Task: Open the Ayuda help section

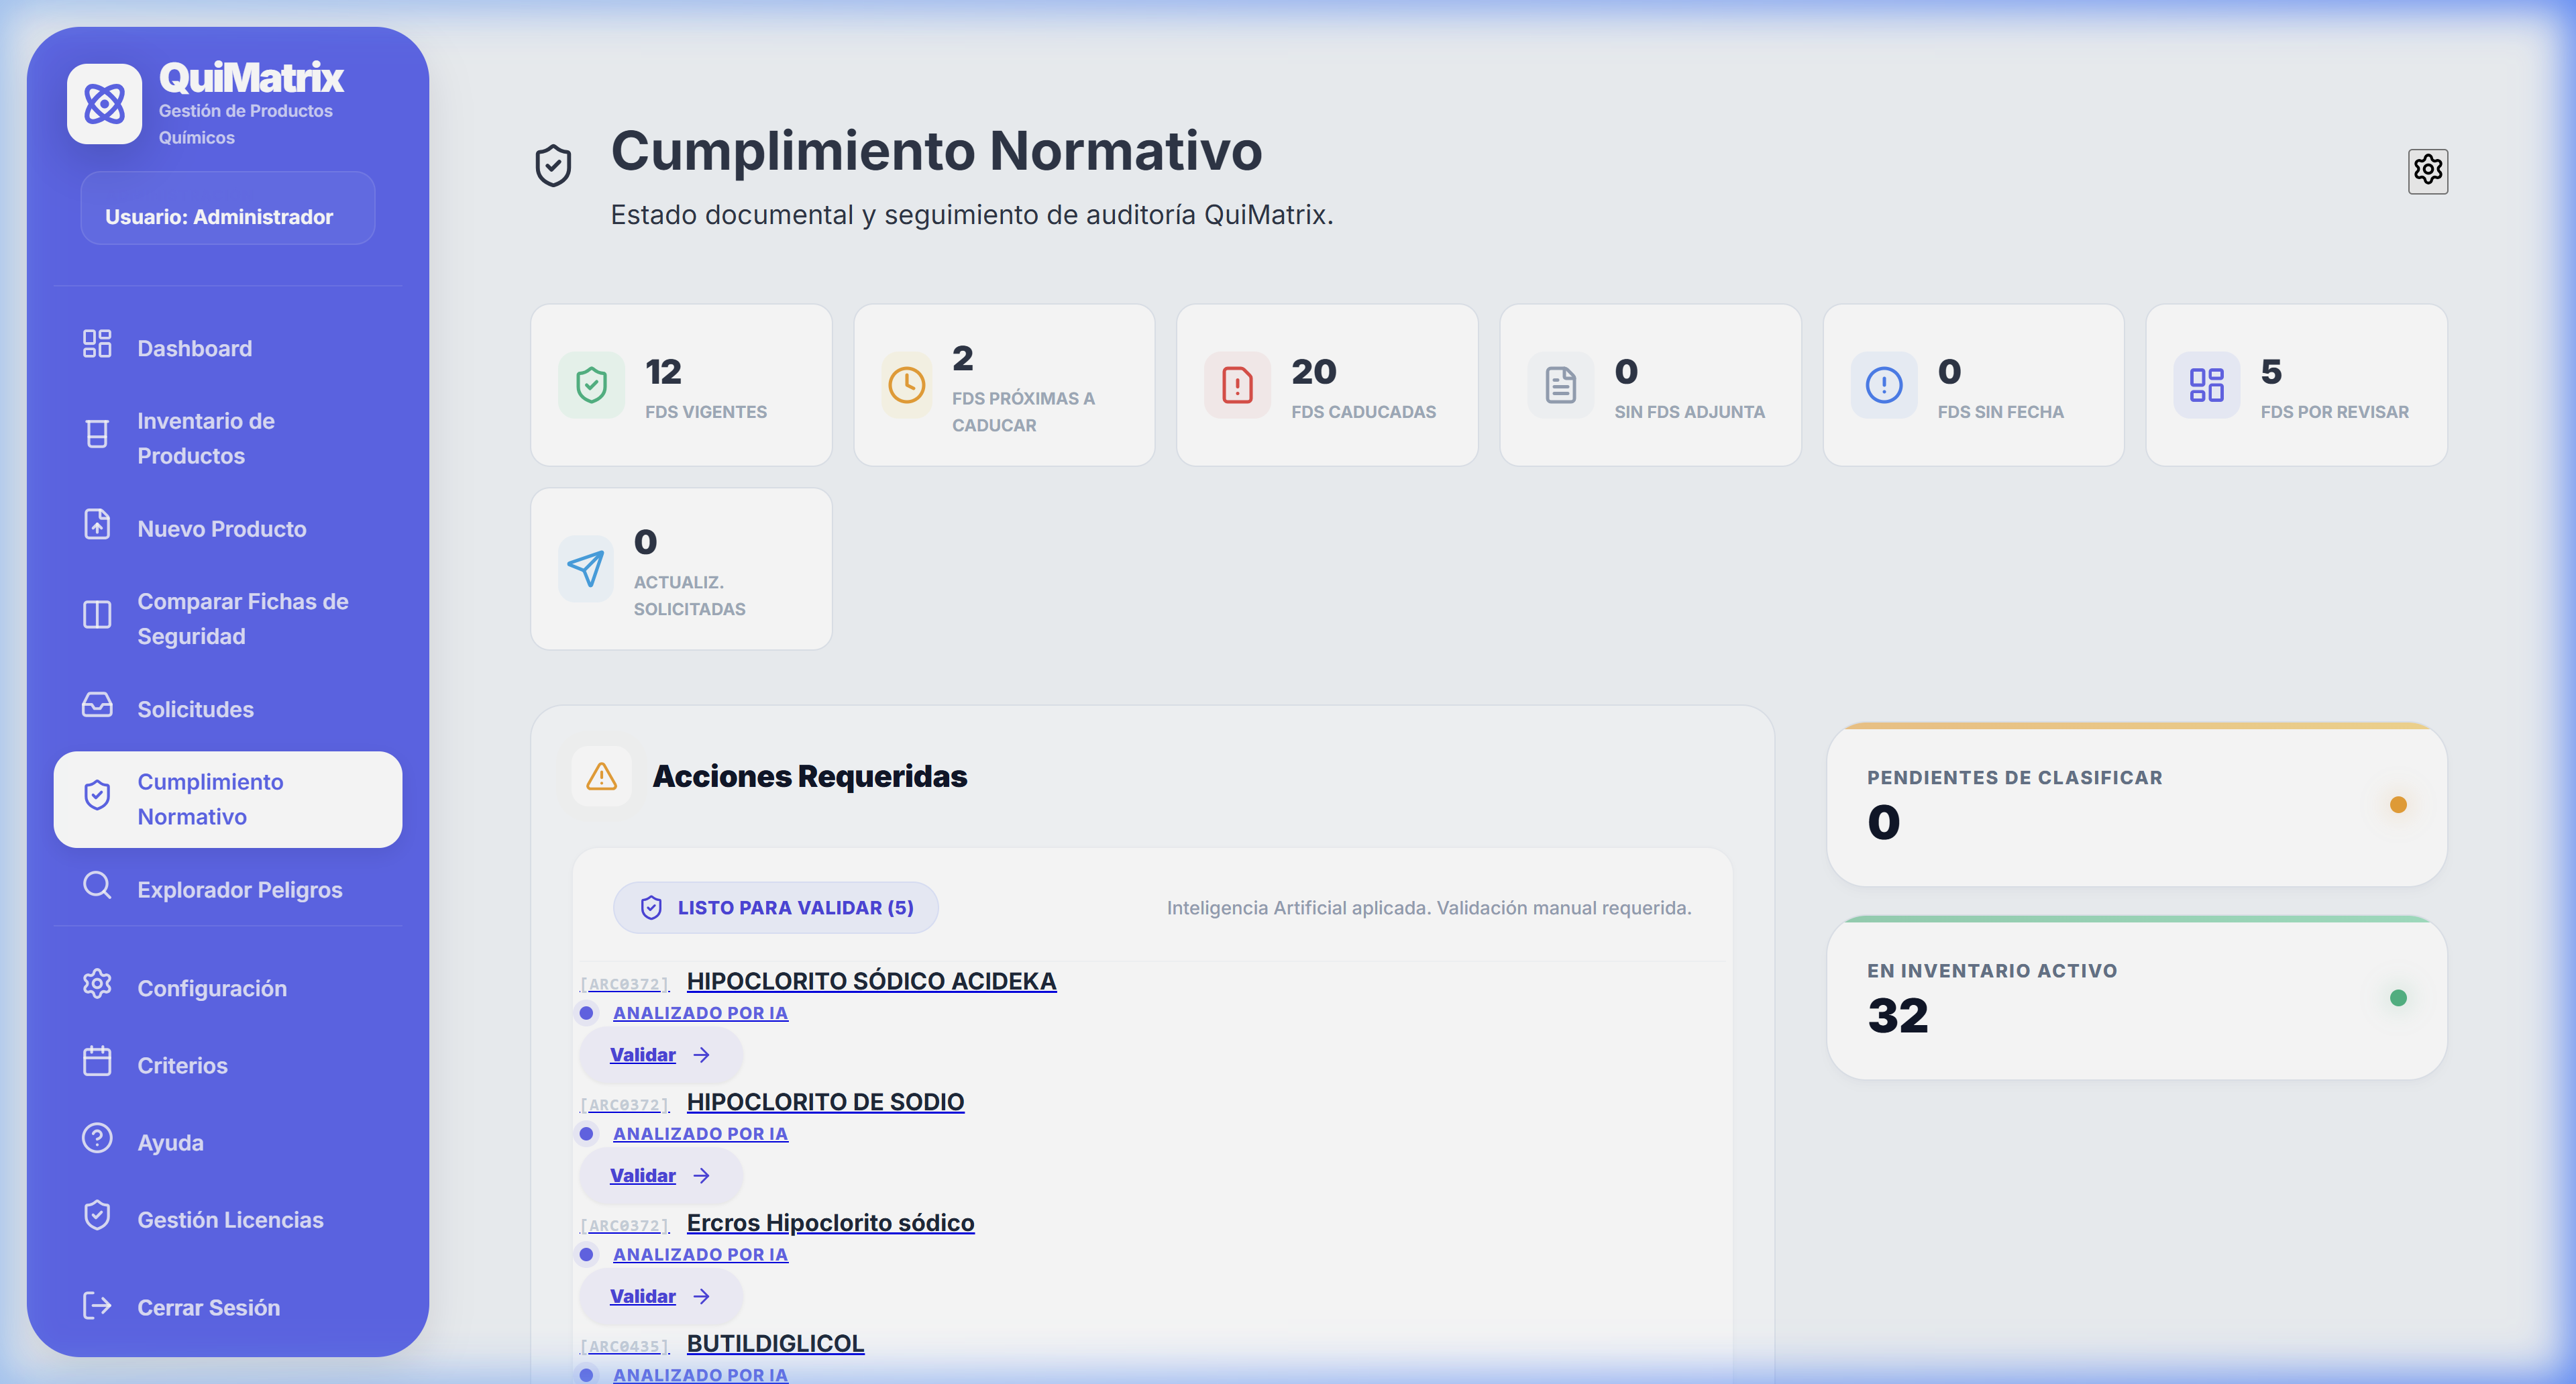Action: pyautogui.click(x=170, y=1142)
